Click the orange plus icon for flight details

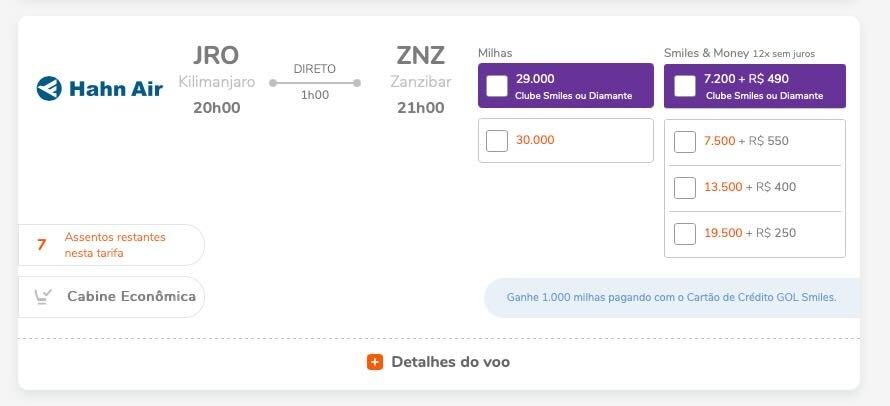click(x=375, y=362)
